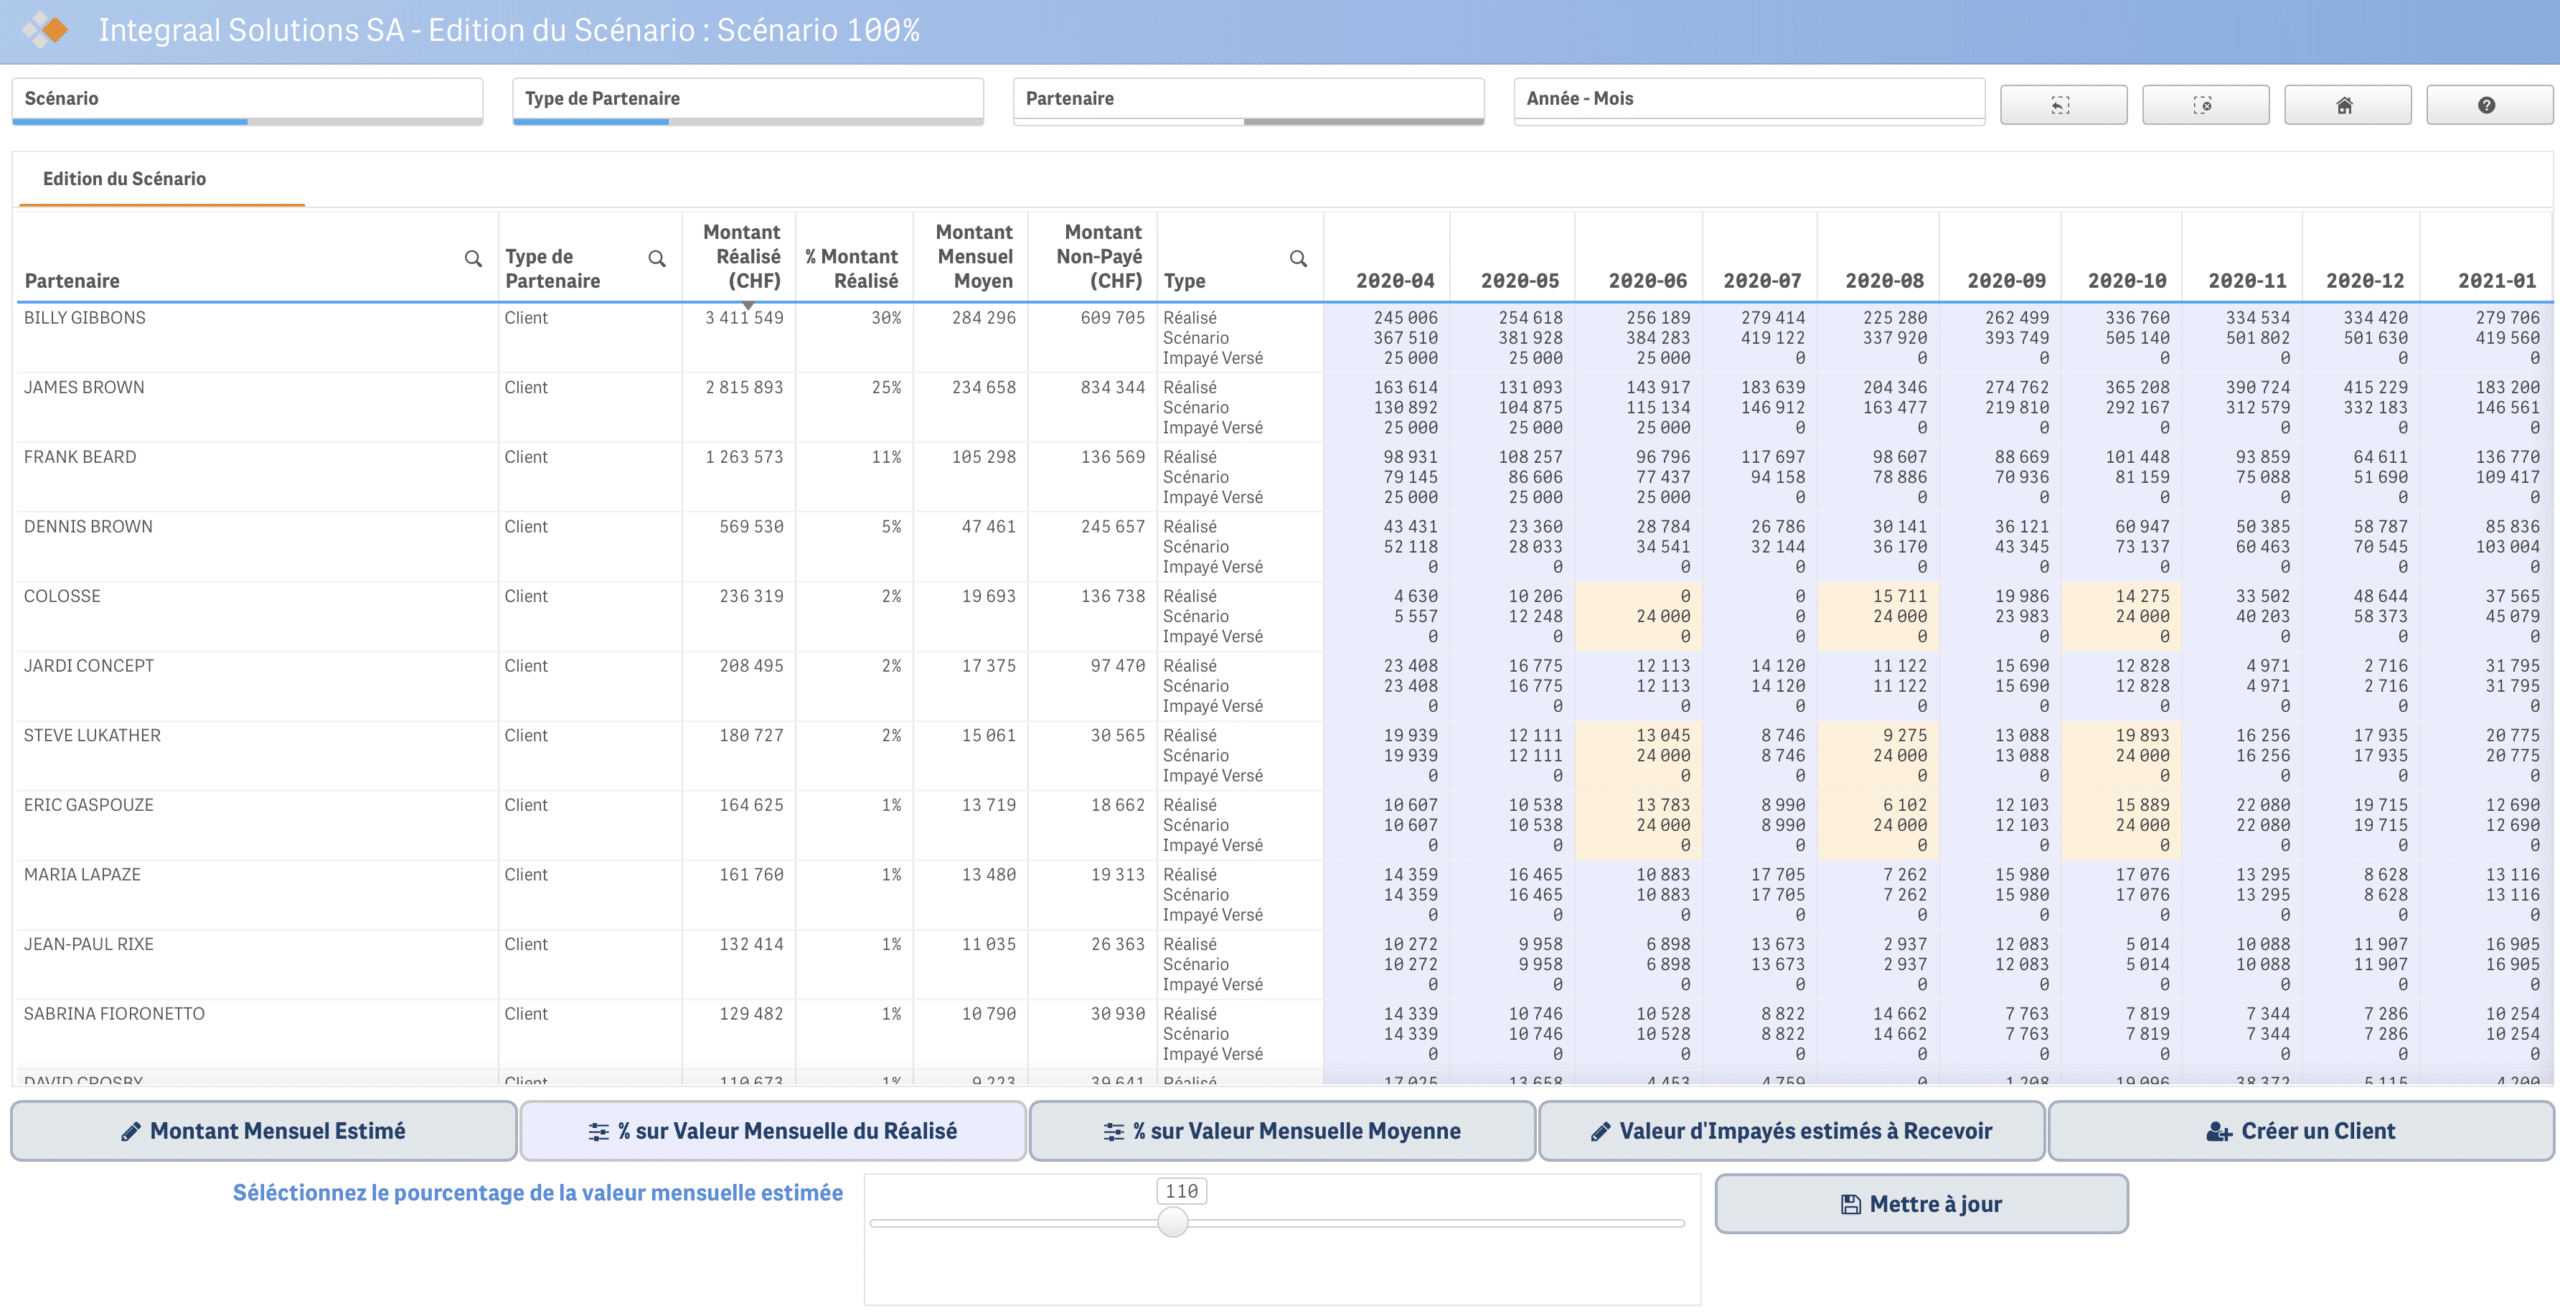Click the Séléctionnez le pourcentage label
This screenshot has height=1316, width=2560.
click(537, 1193)
